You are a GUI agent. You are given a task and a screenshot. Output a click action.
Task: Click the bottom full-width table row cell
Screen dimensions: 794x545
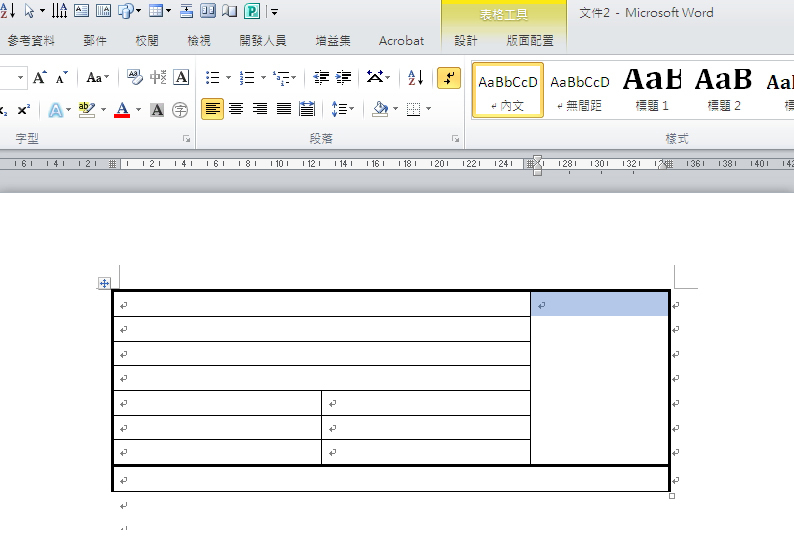[391, 479]
